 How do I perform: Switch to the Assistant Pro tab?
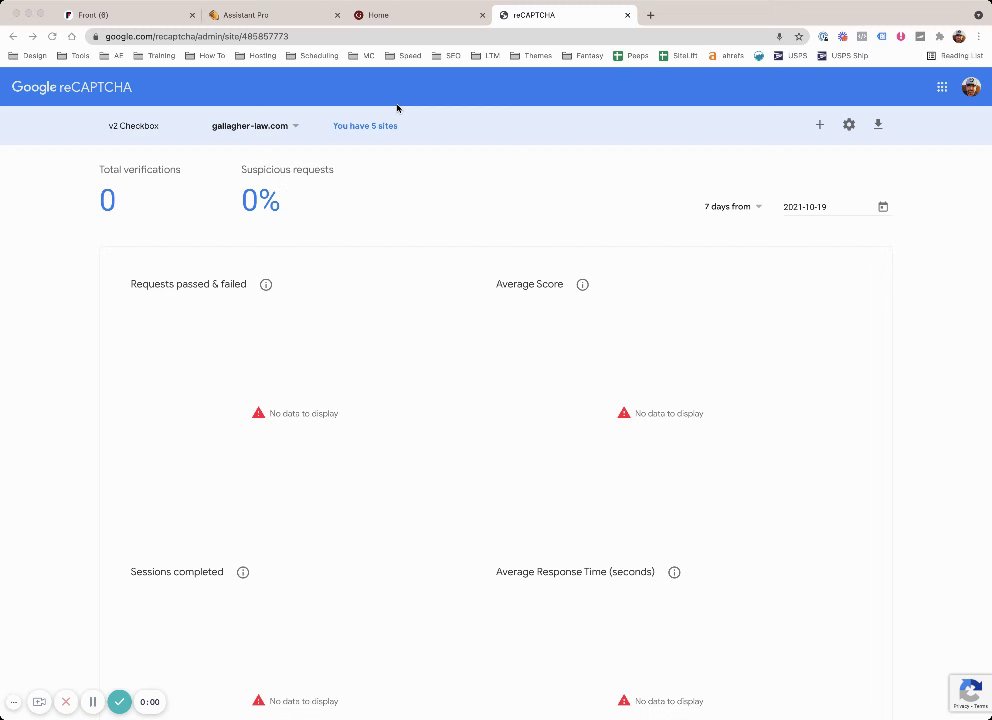coord(273,15)
